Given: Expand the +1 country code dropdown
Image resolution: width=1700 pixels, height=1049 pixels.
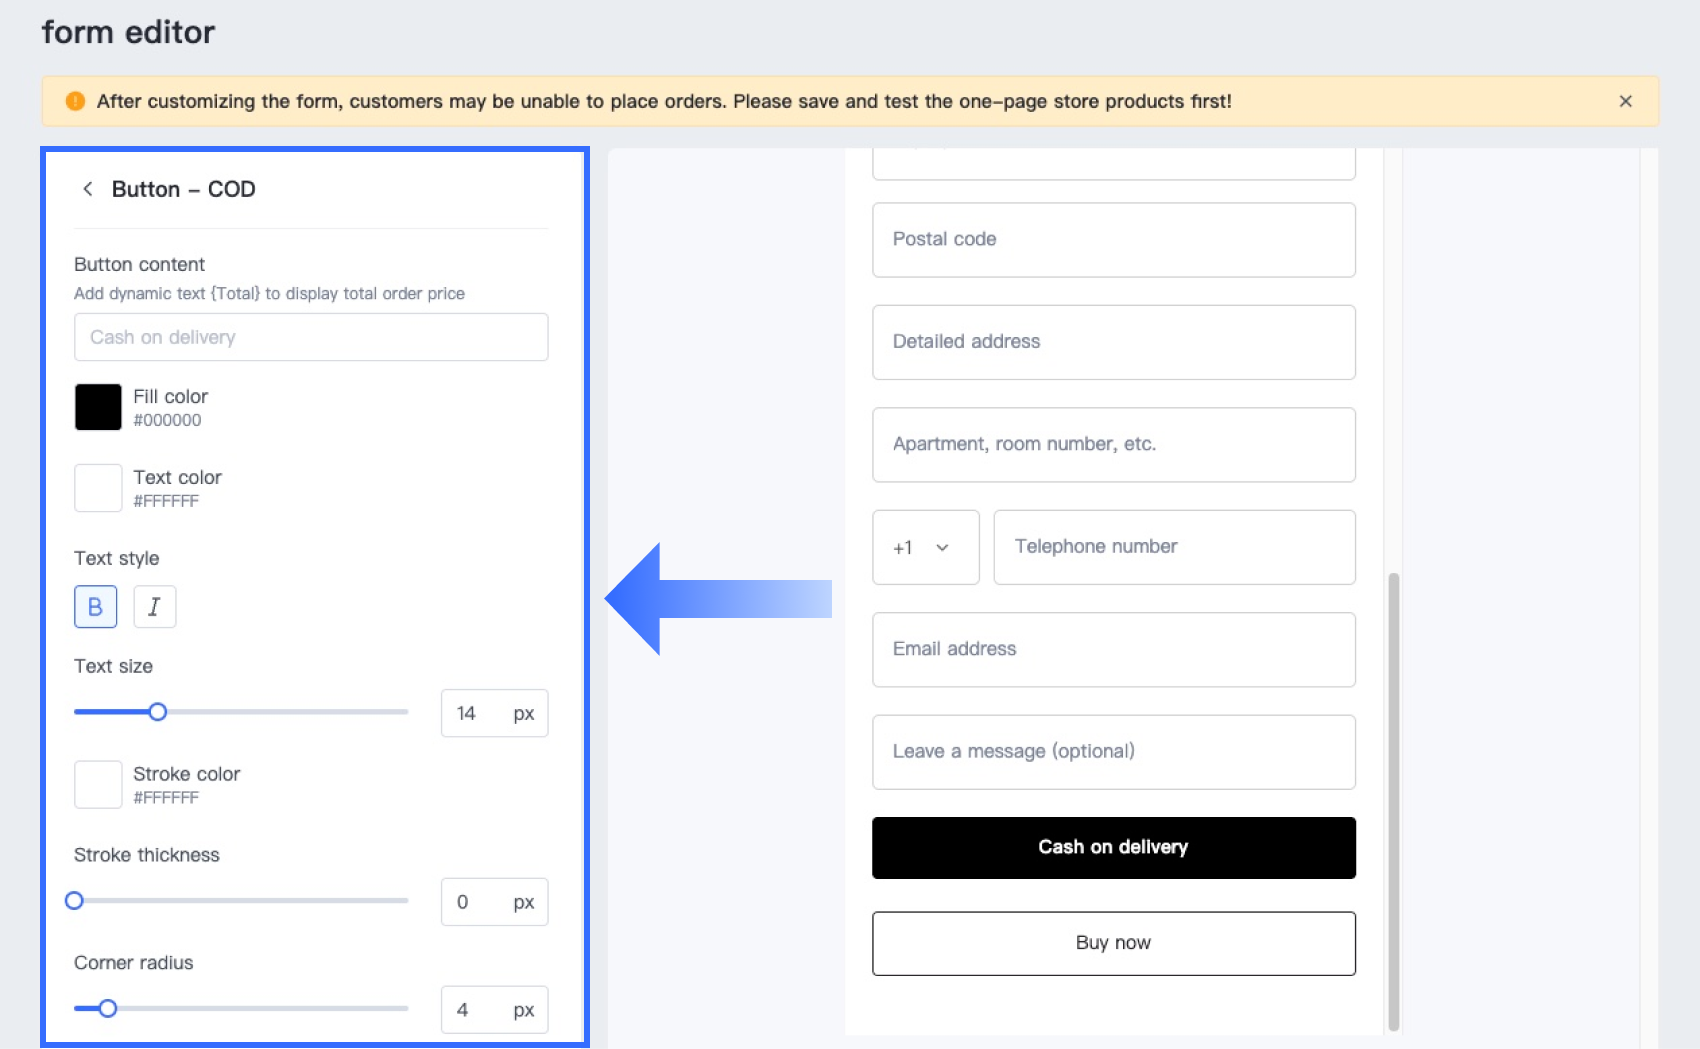Looking at the screenshot, I should (925, 547).
